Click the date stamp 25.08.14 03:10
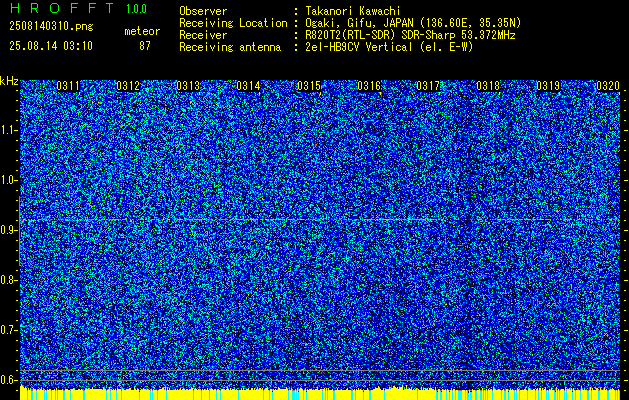This screenshot has height=400, width=629. [x=51, y=46]
